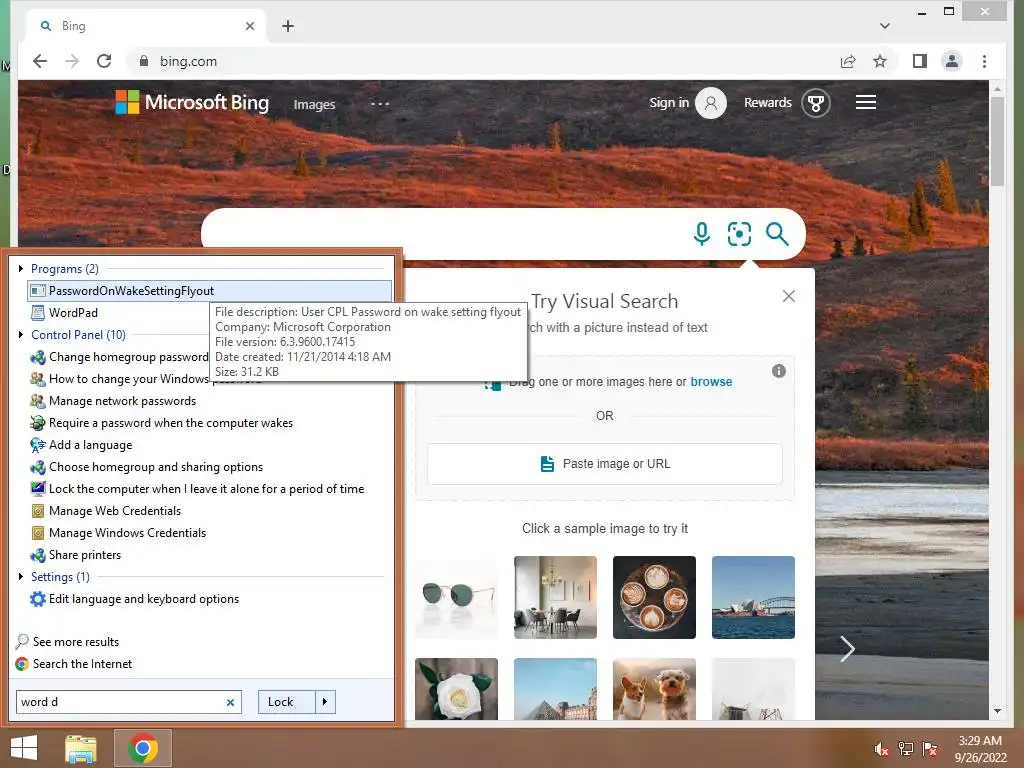Click the Lock button
Viewport: 1024px width, 768px height.
(x=287, y=702)
